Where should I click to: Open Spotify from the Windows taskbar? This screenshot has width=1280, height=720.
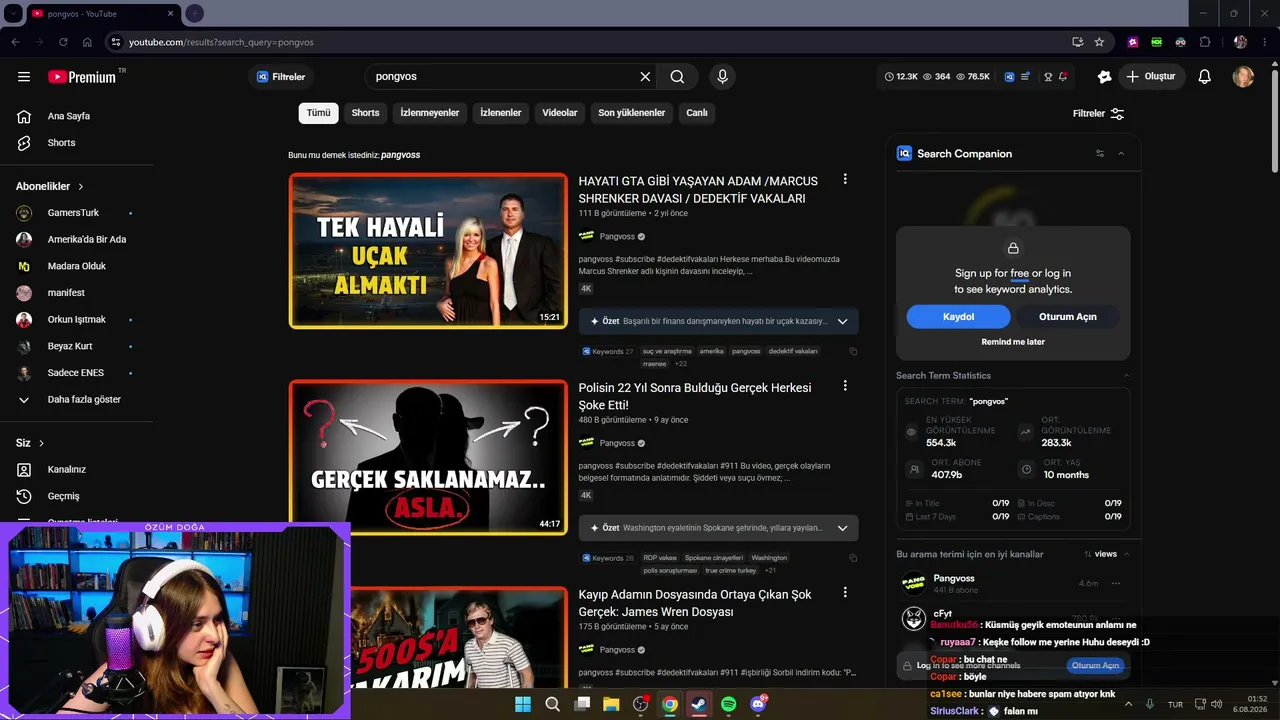pos(729,704)
